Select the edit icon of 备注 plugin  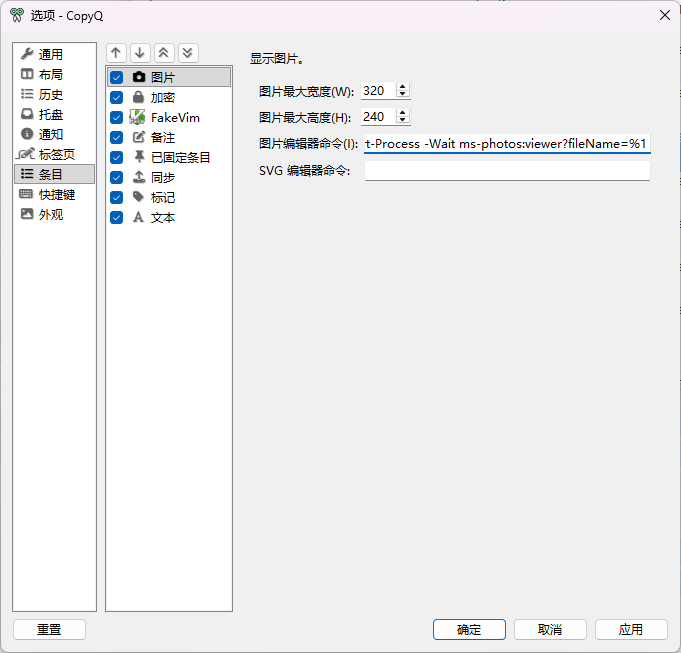tap(139, 137)
